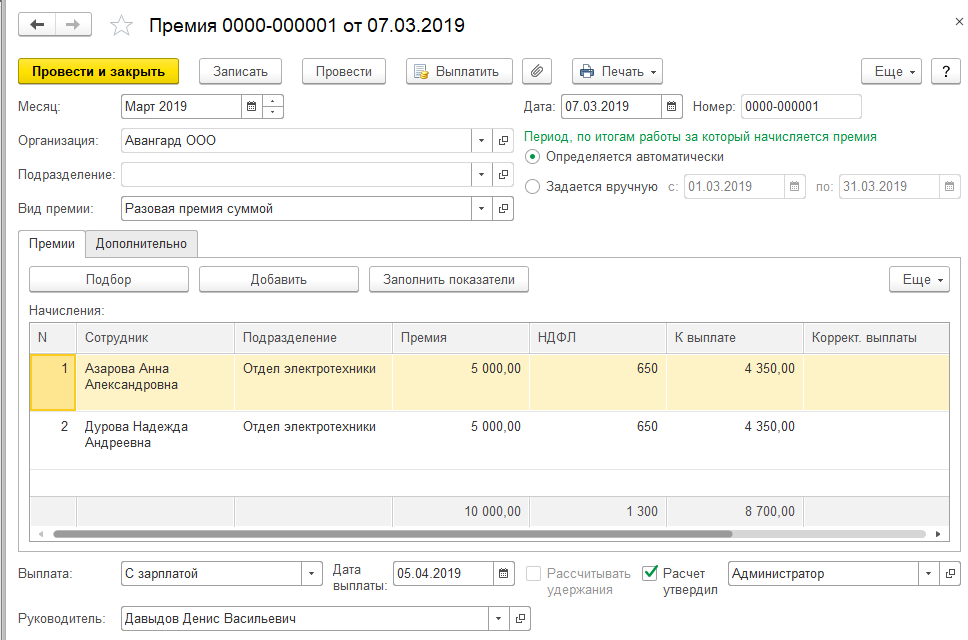Open the Печать dropdown menu
Viewport: 968px width, 640px height.
617,71
